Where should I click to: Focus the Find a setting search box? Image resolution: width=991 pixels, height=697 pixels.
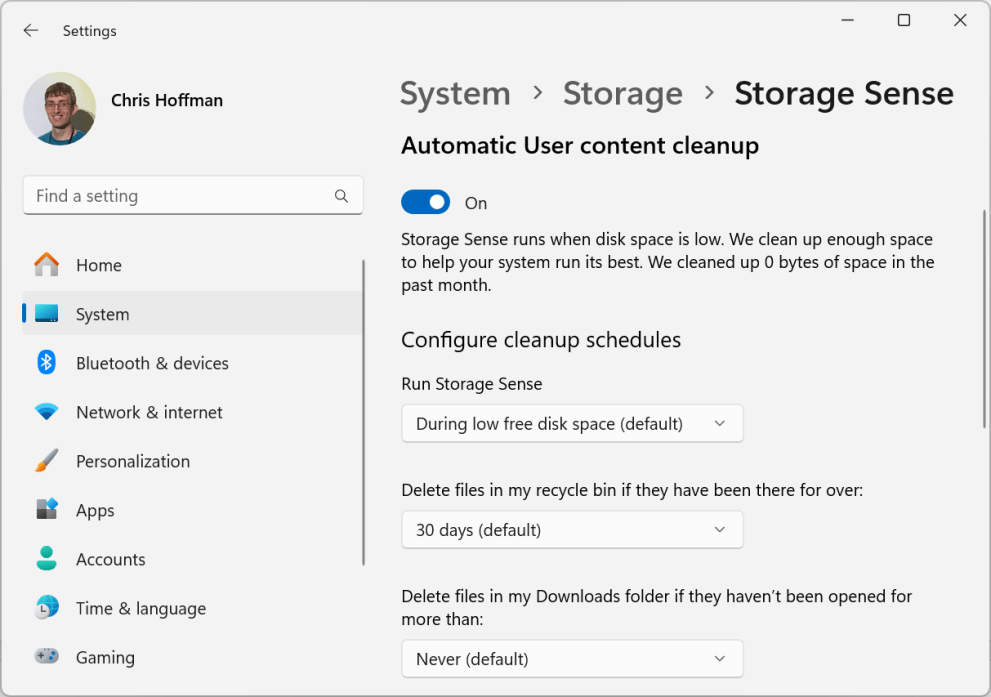(x=193, y=196)
